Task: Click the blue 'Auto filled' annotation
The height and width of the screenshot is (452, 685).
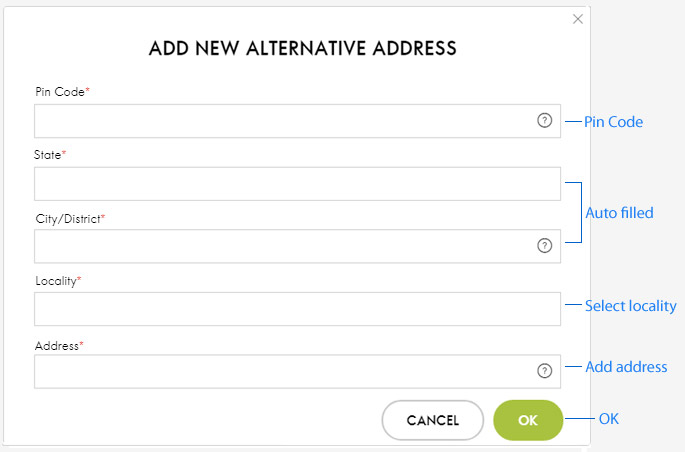Action: coord(619,213)
